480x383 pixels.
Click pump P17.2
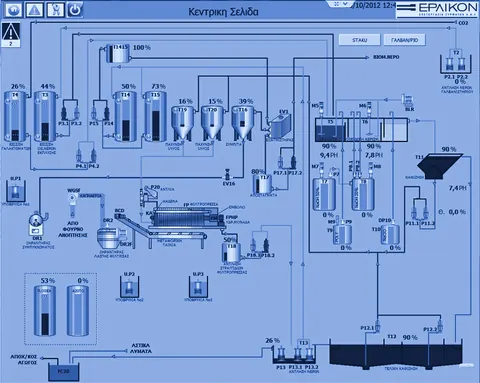(x=294, y=161)
